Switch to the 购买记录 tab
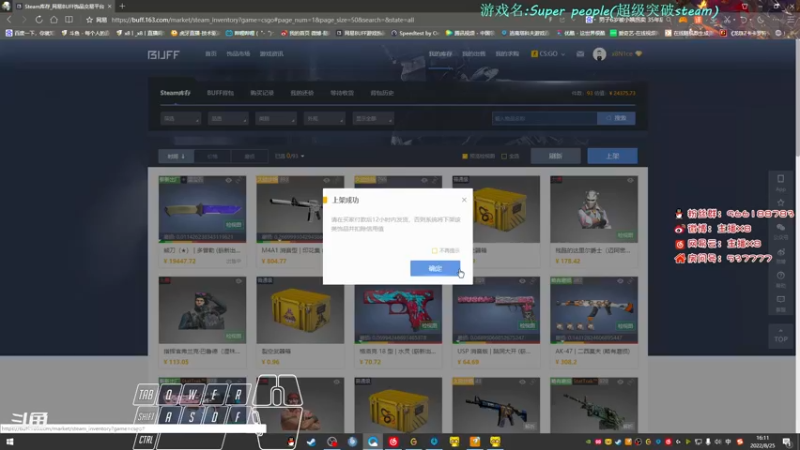This screenshot has width=800, height=450. 262,93
